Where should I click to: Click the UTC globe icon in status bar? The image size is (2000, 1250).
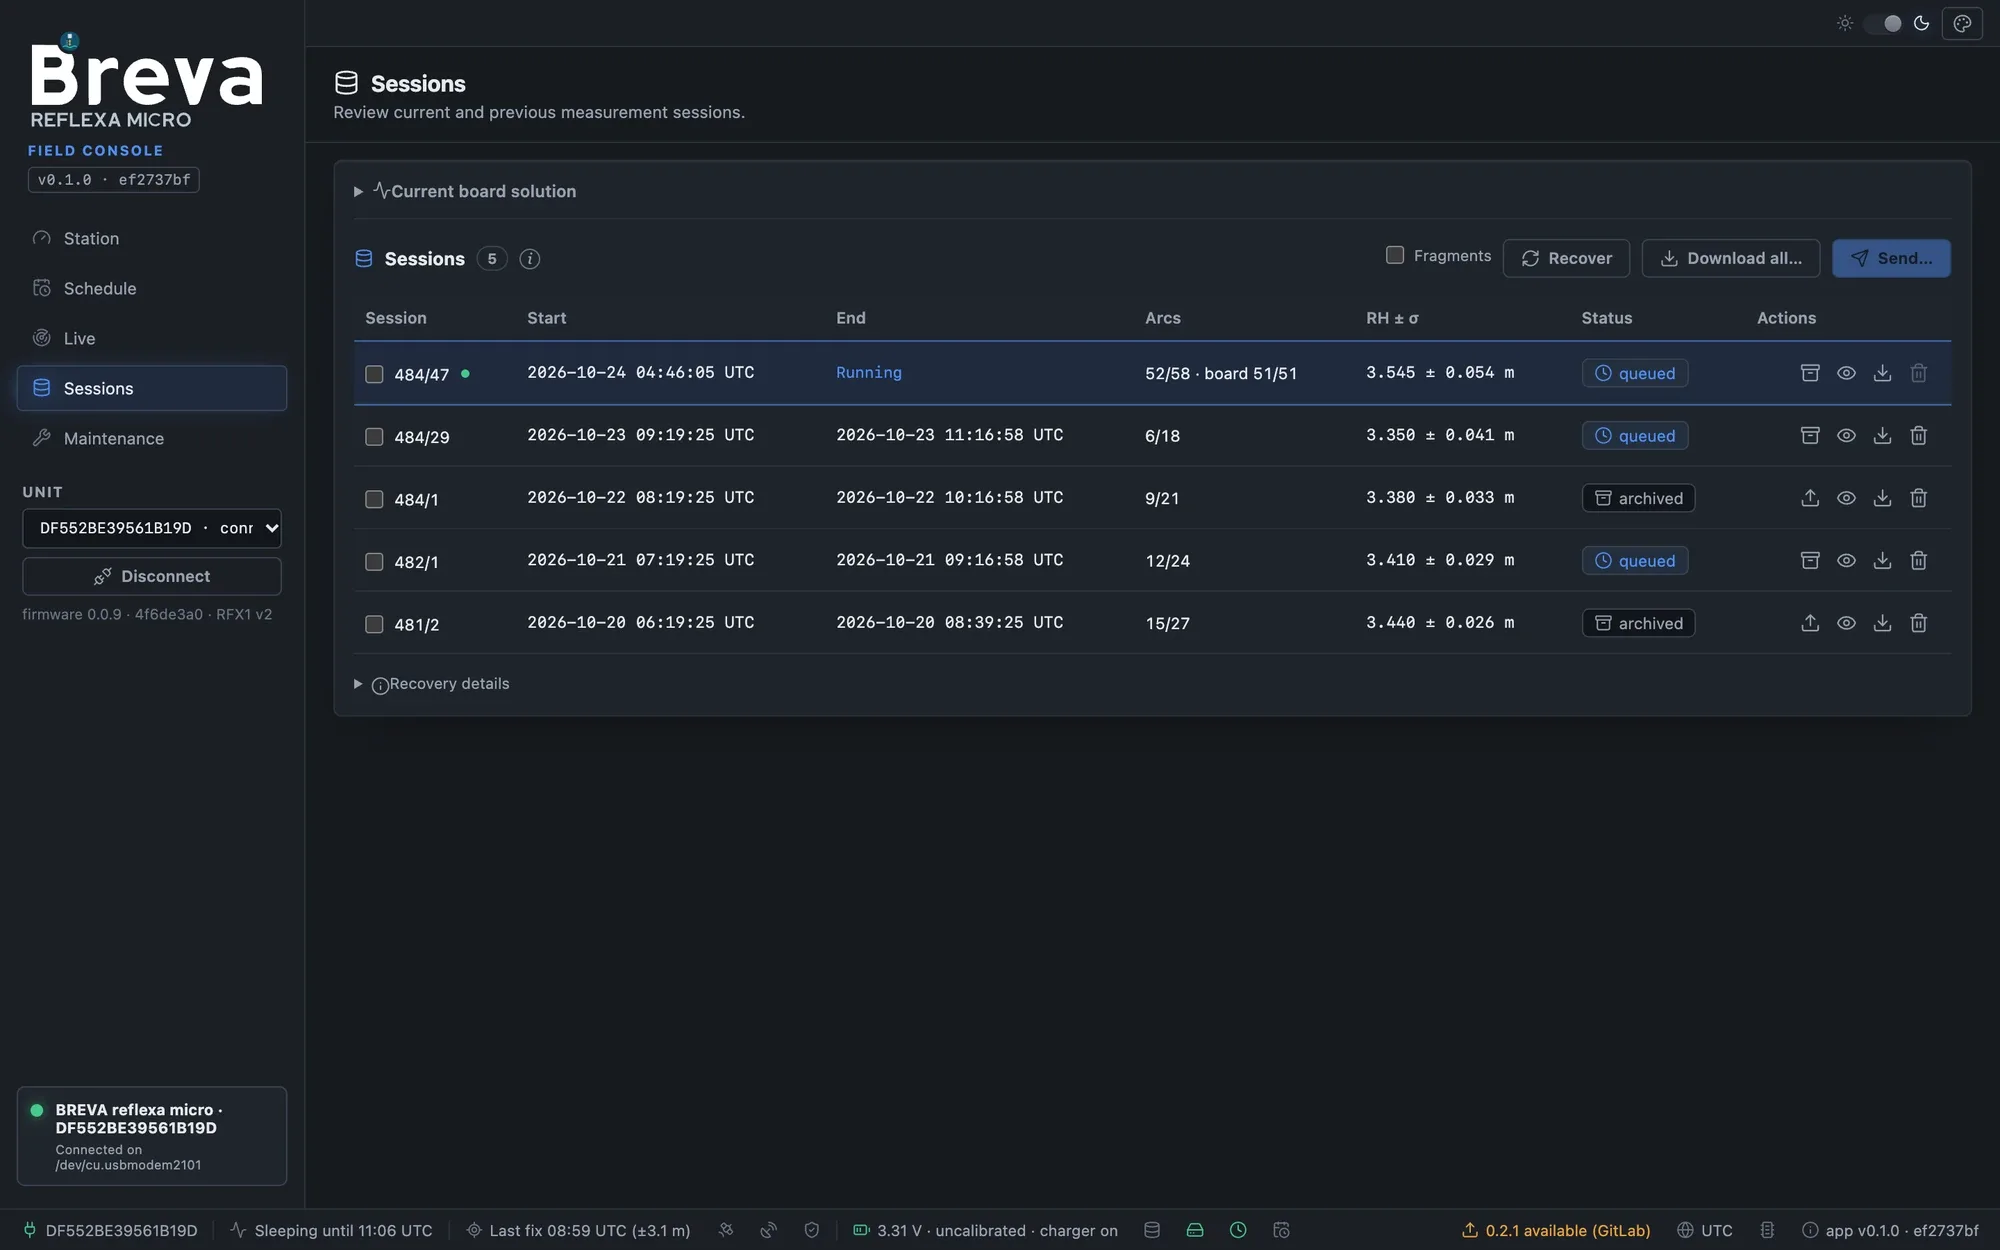pyautogui.click(x=1685, y=1230)
